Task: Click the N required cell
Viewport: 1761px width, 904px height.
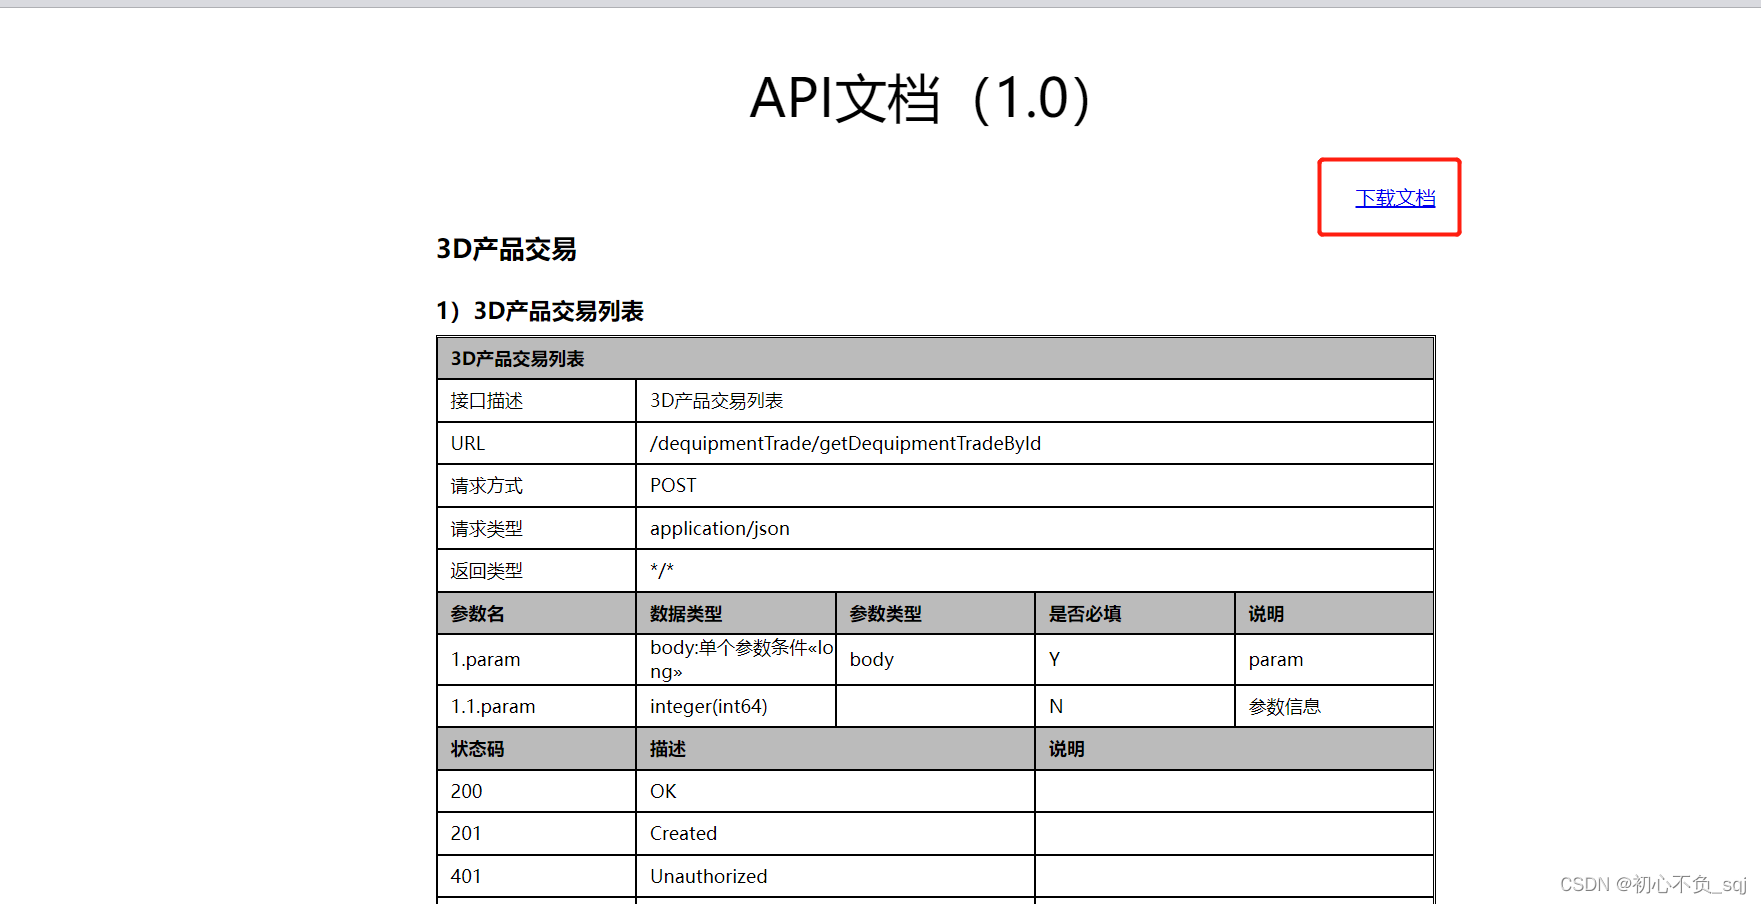Action: pos(1135,706)
